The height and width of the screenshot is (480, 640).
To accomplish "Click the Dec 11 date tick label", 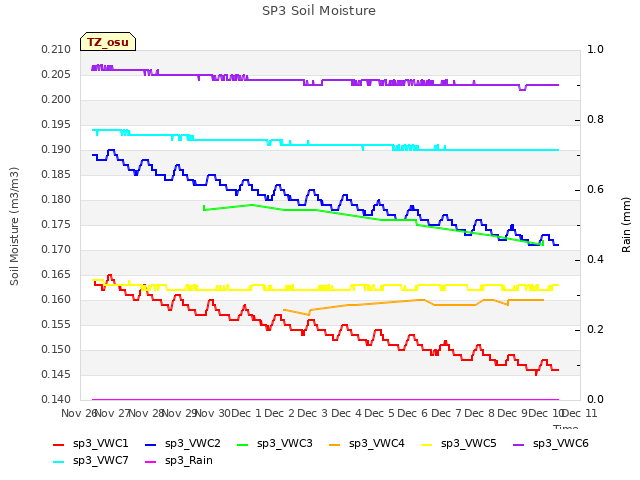I will (580, 413).
